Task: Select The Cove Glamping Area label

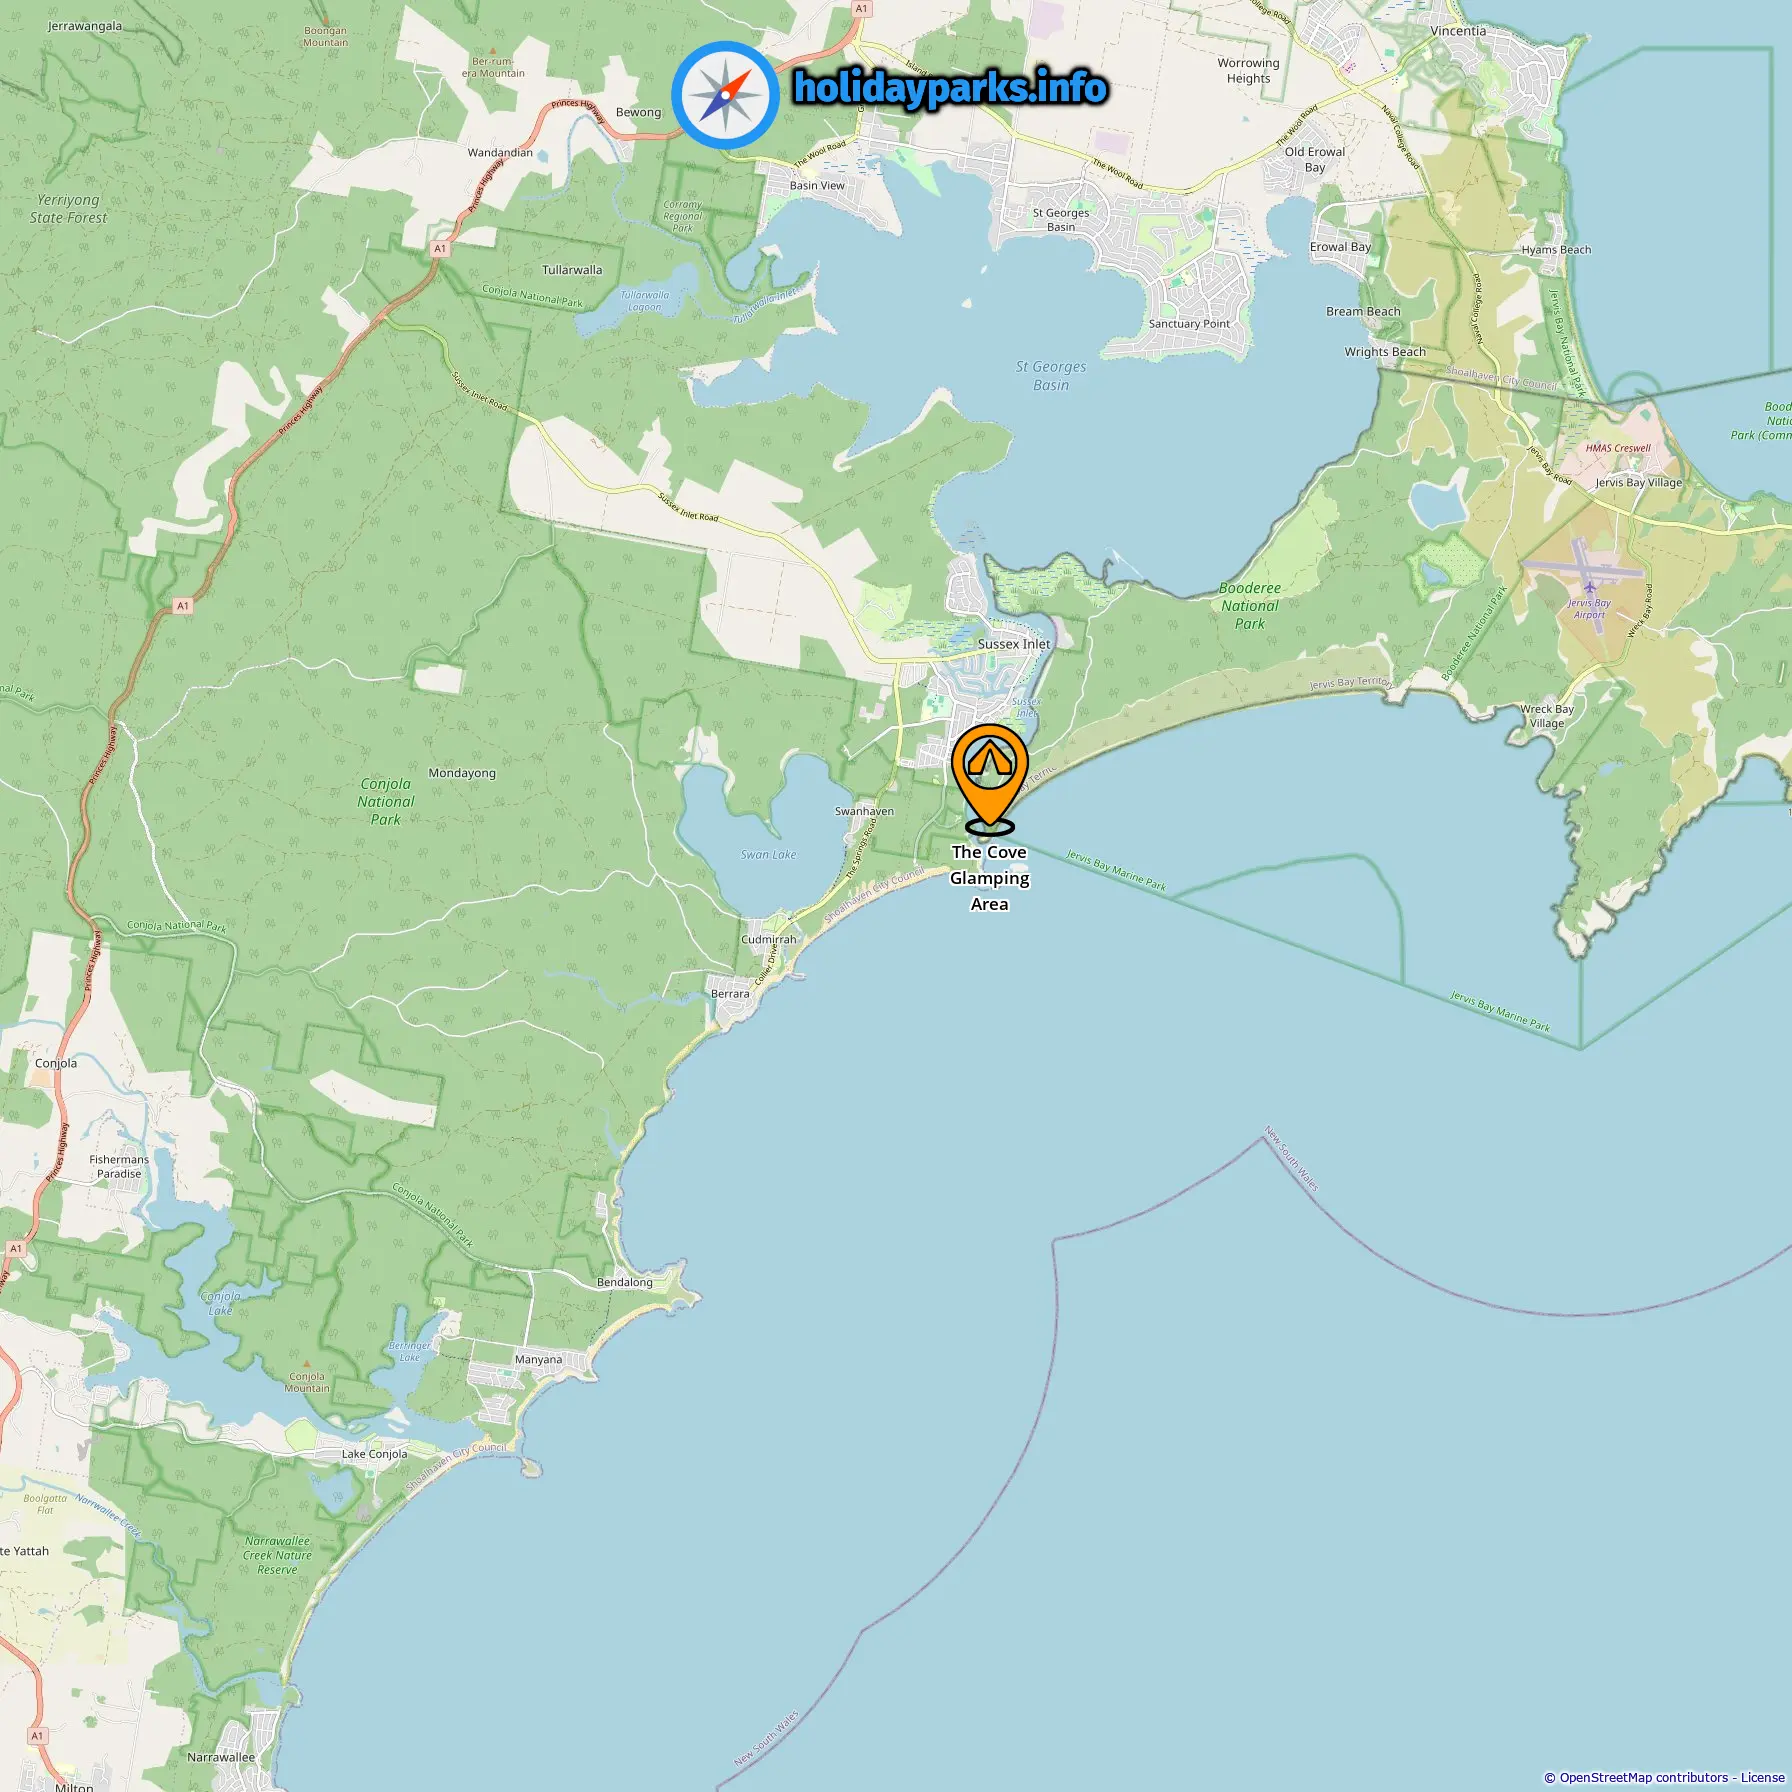Action: (x=989, y=878)
